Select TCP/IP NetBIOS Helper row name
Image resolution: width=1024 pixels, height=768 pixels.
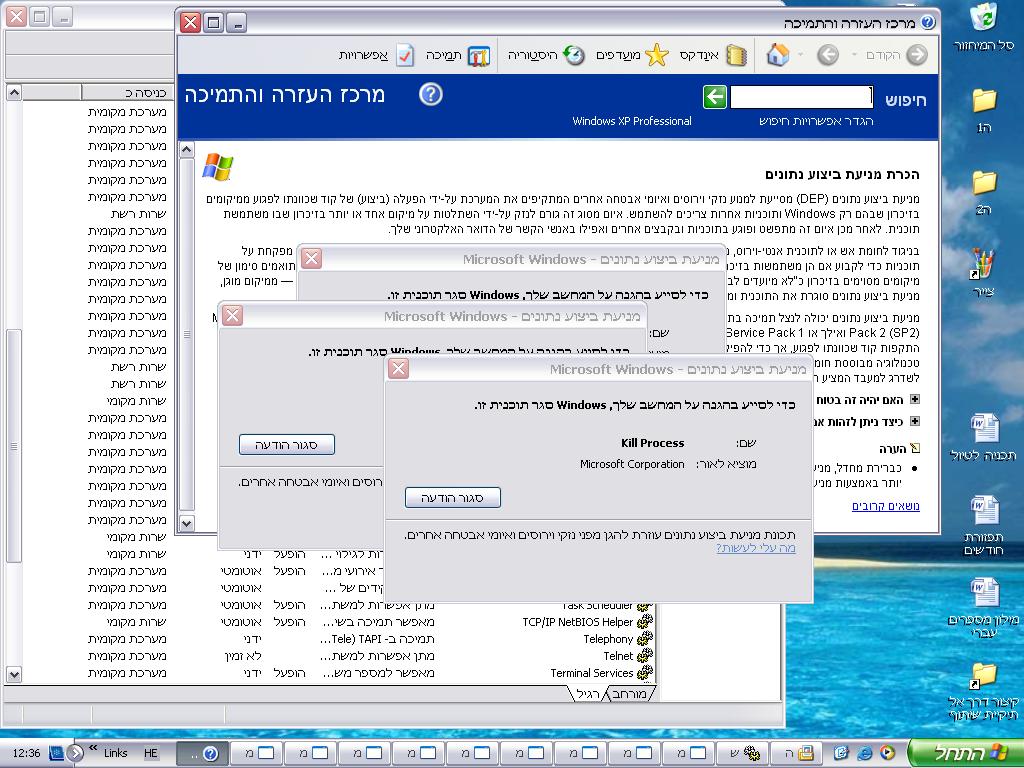pyautogui.click(x=578, y=622)
